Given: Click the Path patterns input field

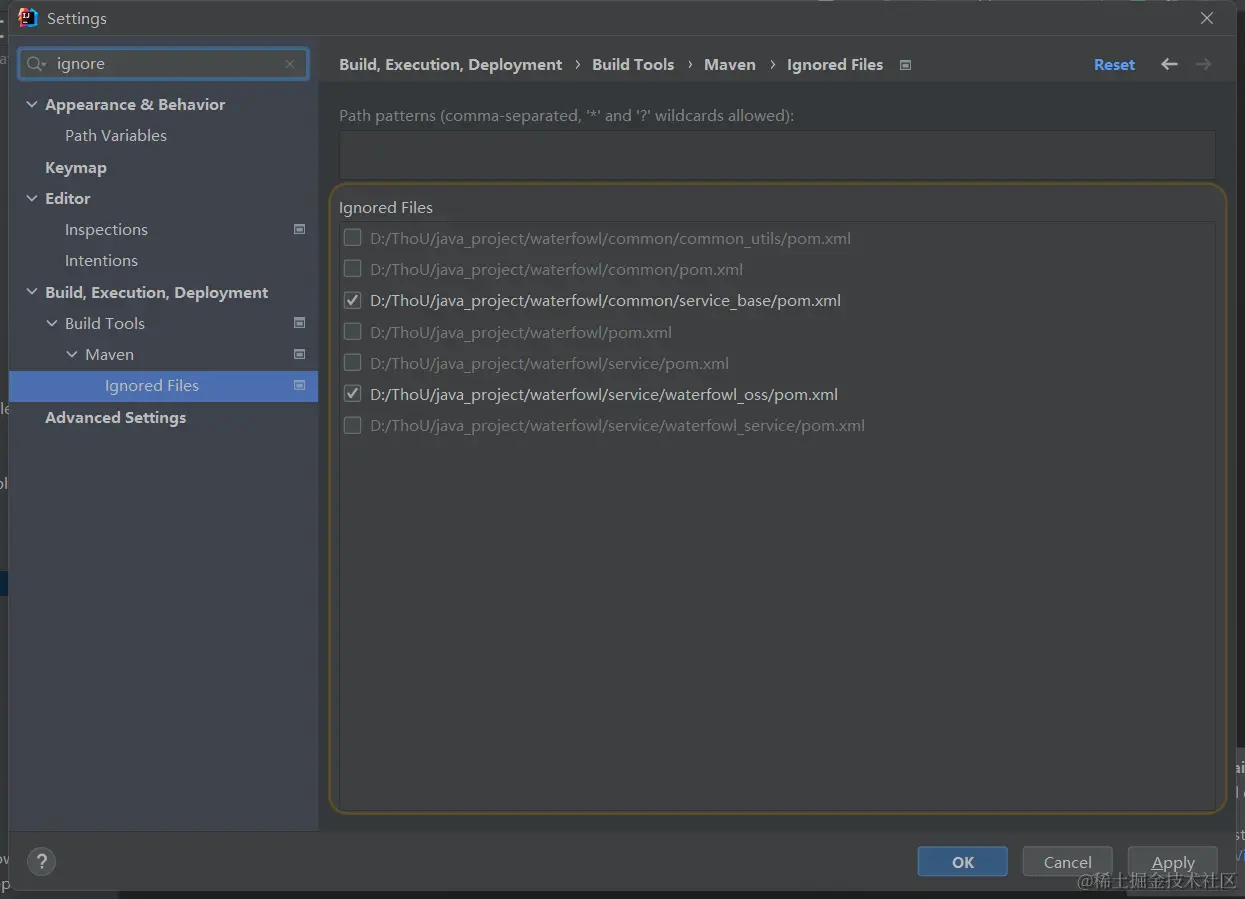Looking at the screenshot, I should click(x=777, y=155).
